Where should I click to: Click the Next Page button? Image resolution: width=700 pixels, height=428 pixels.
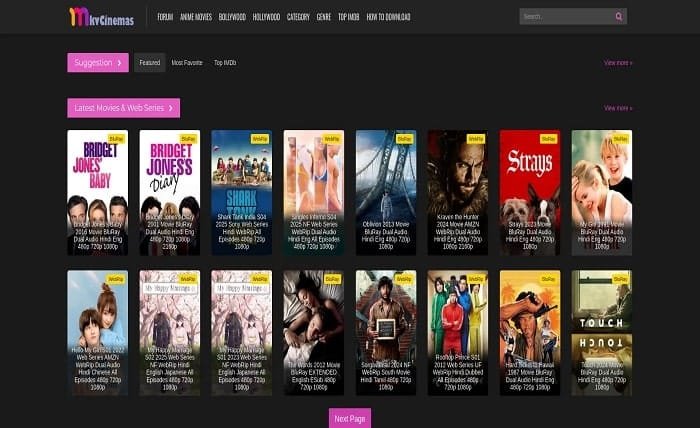click(x=350, y=418)
